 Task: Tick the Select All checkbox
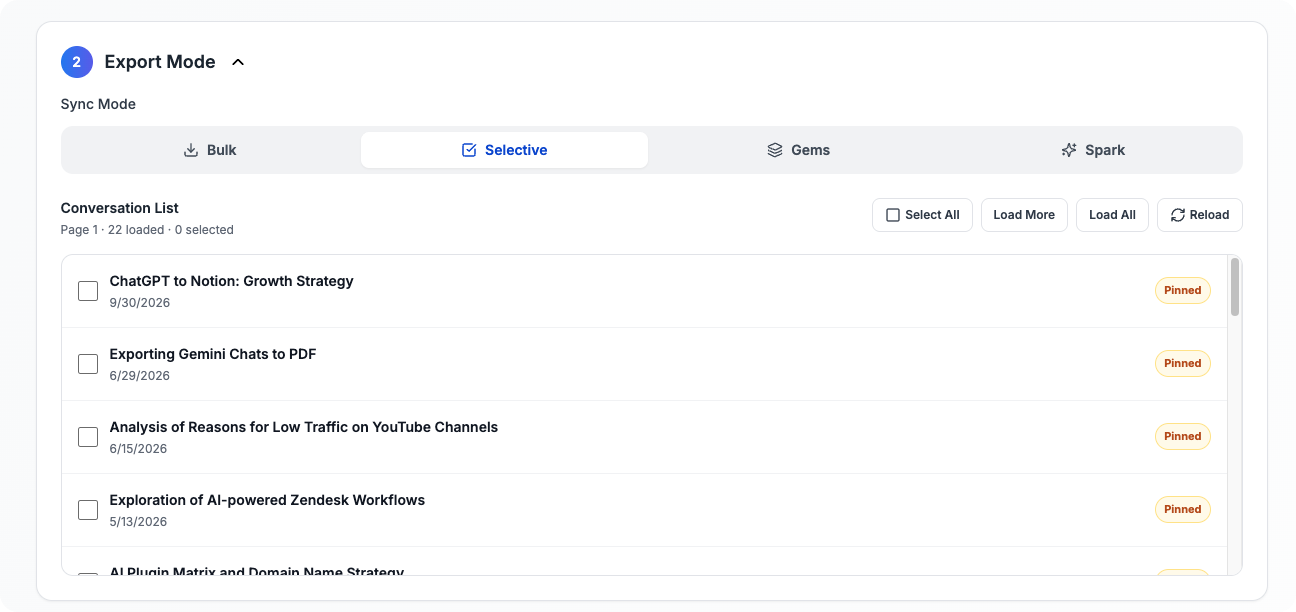coord(893,215)
